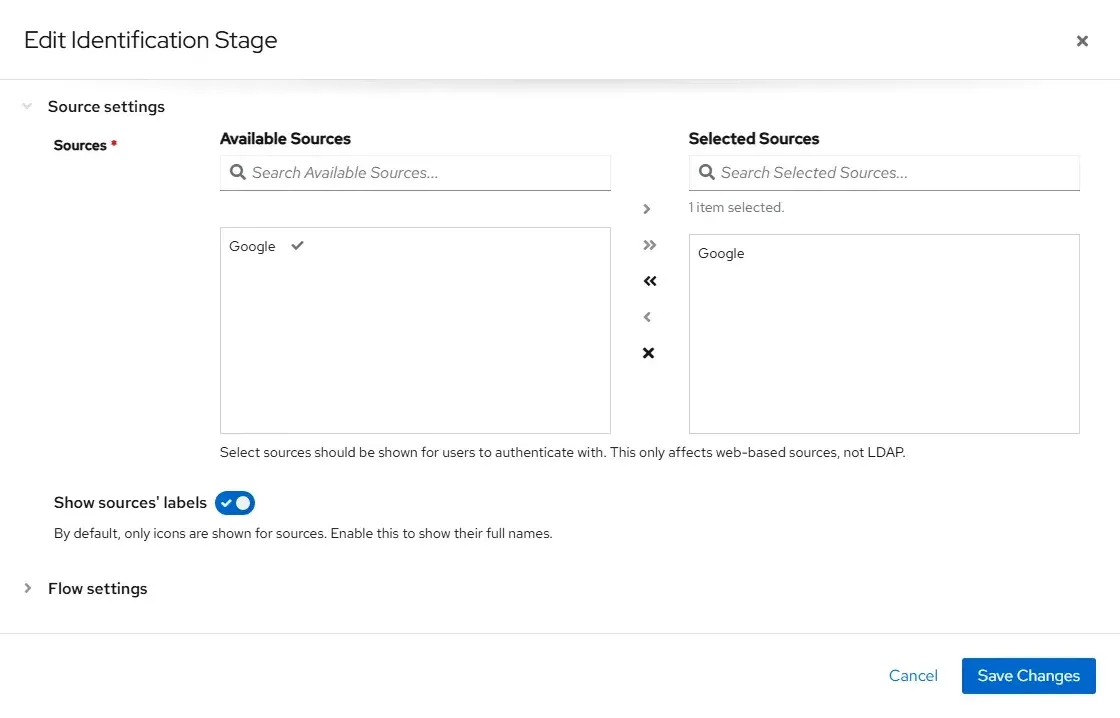Image resolution: width=1120 pixels, height=718 pixels.
Task: Click the magnifier icon in Selected Sources search
Action: 706,172
